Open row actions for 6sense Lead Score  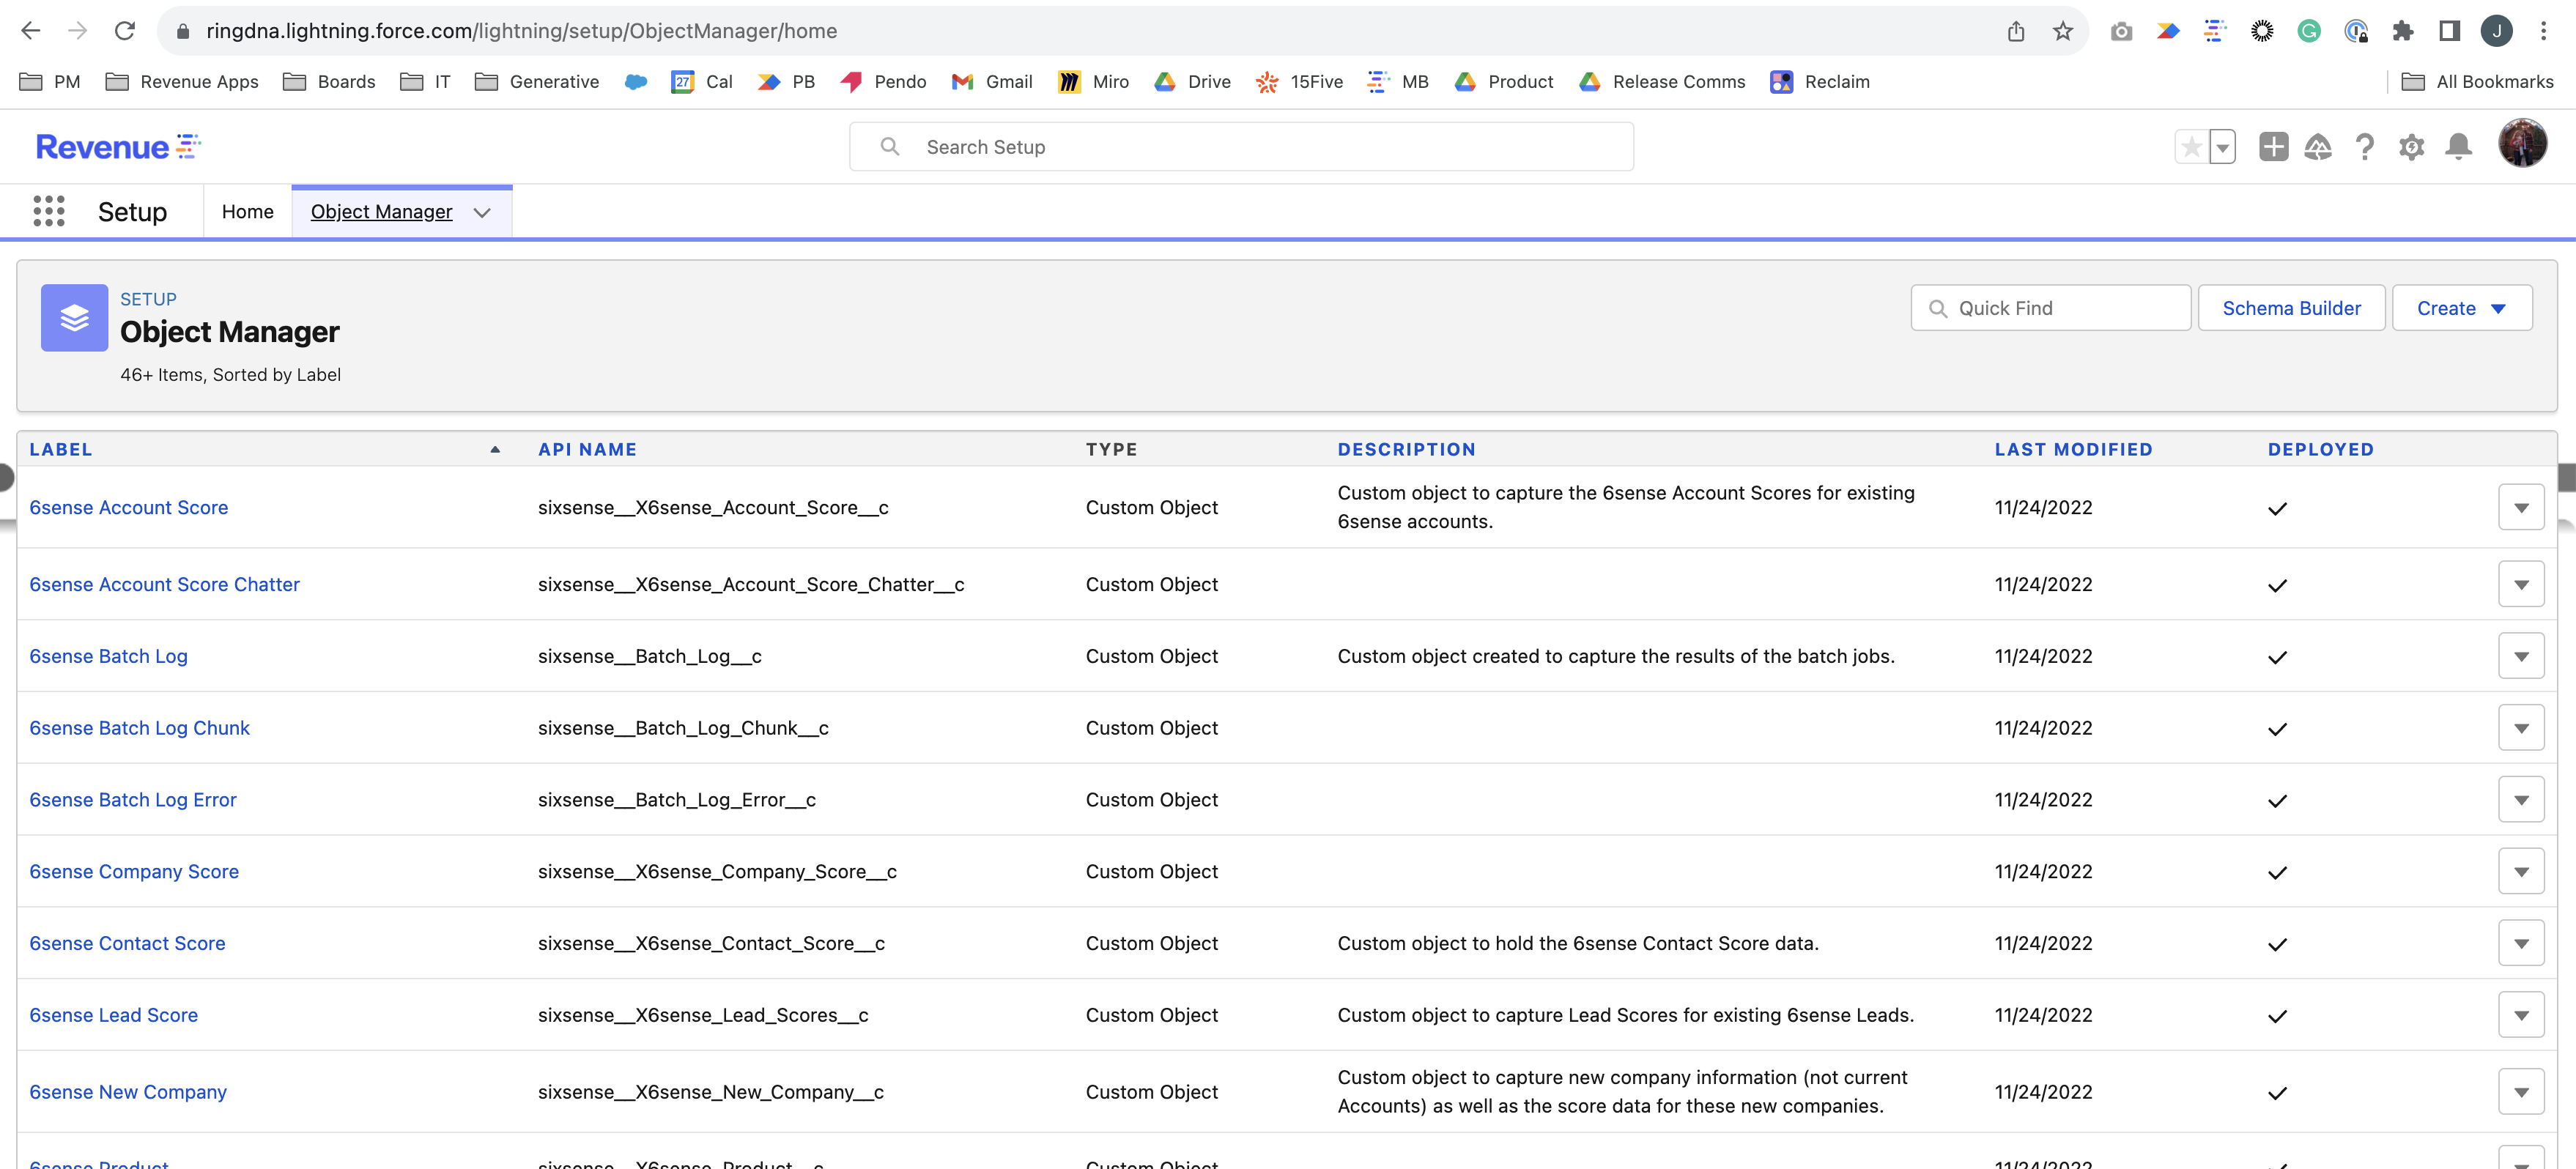pos(2521,1016)
